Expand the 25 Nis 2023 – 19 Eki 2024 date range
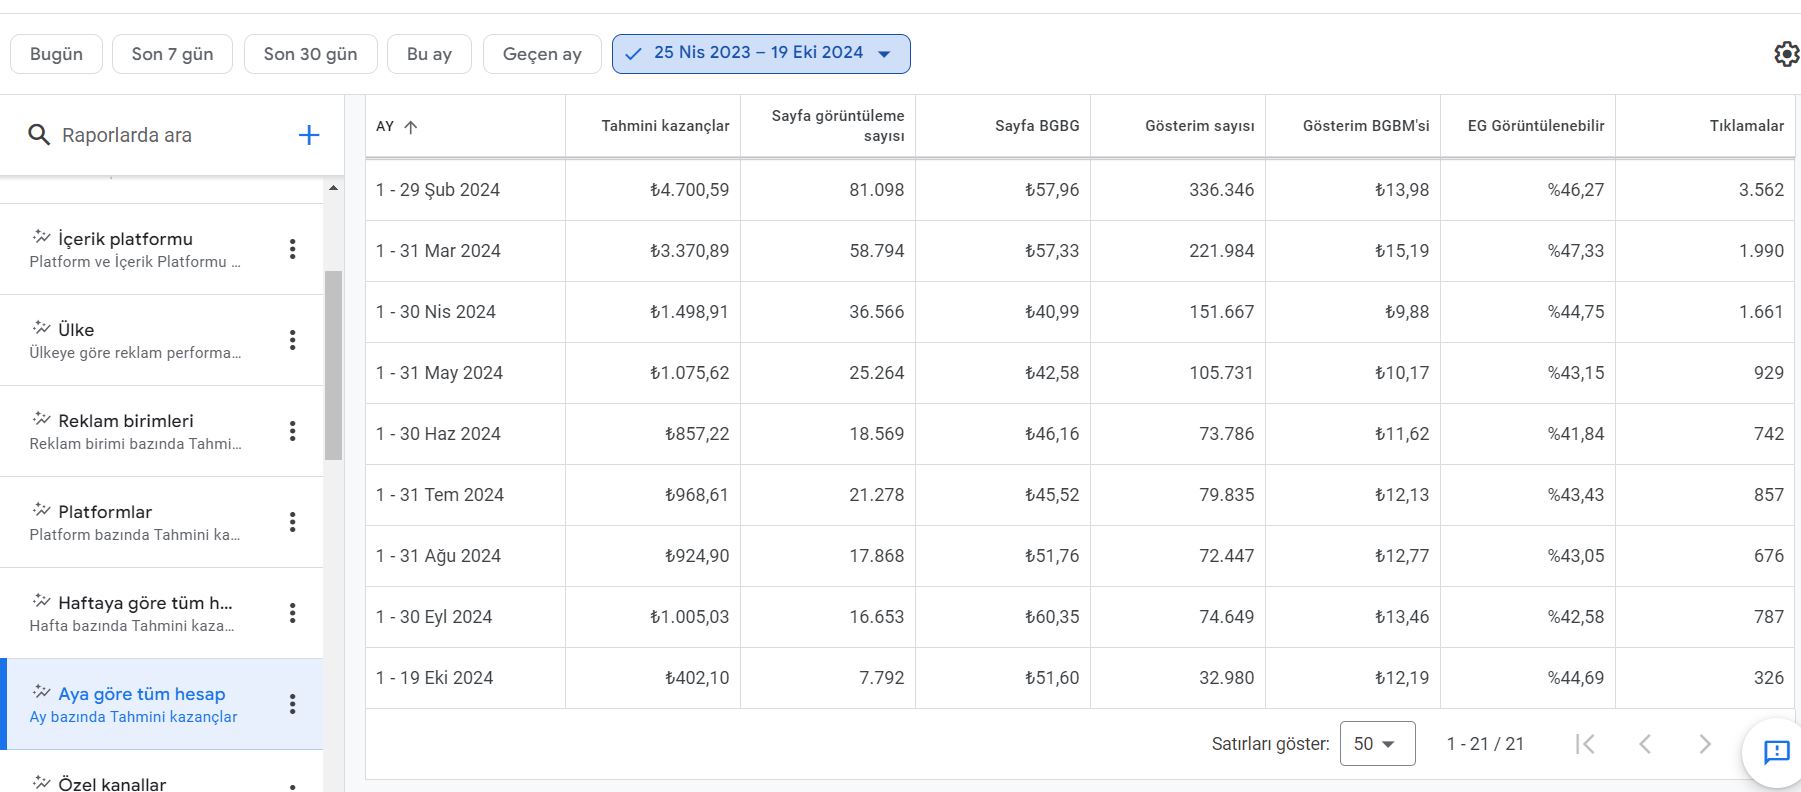The image size is (1801, 792). pyautogui.click(x=761, y=54)
